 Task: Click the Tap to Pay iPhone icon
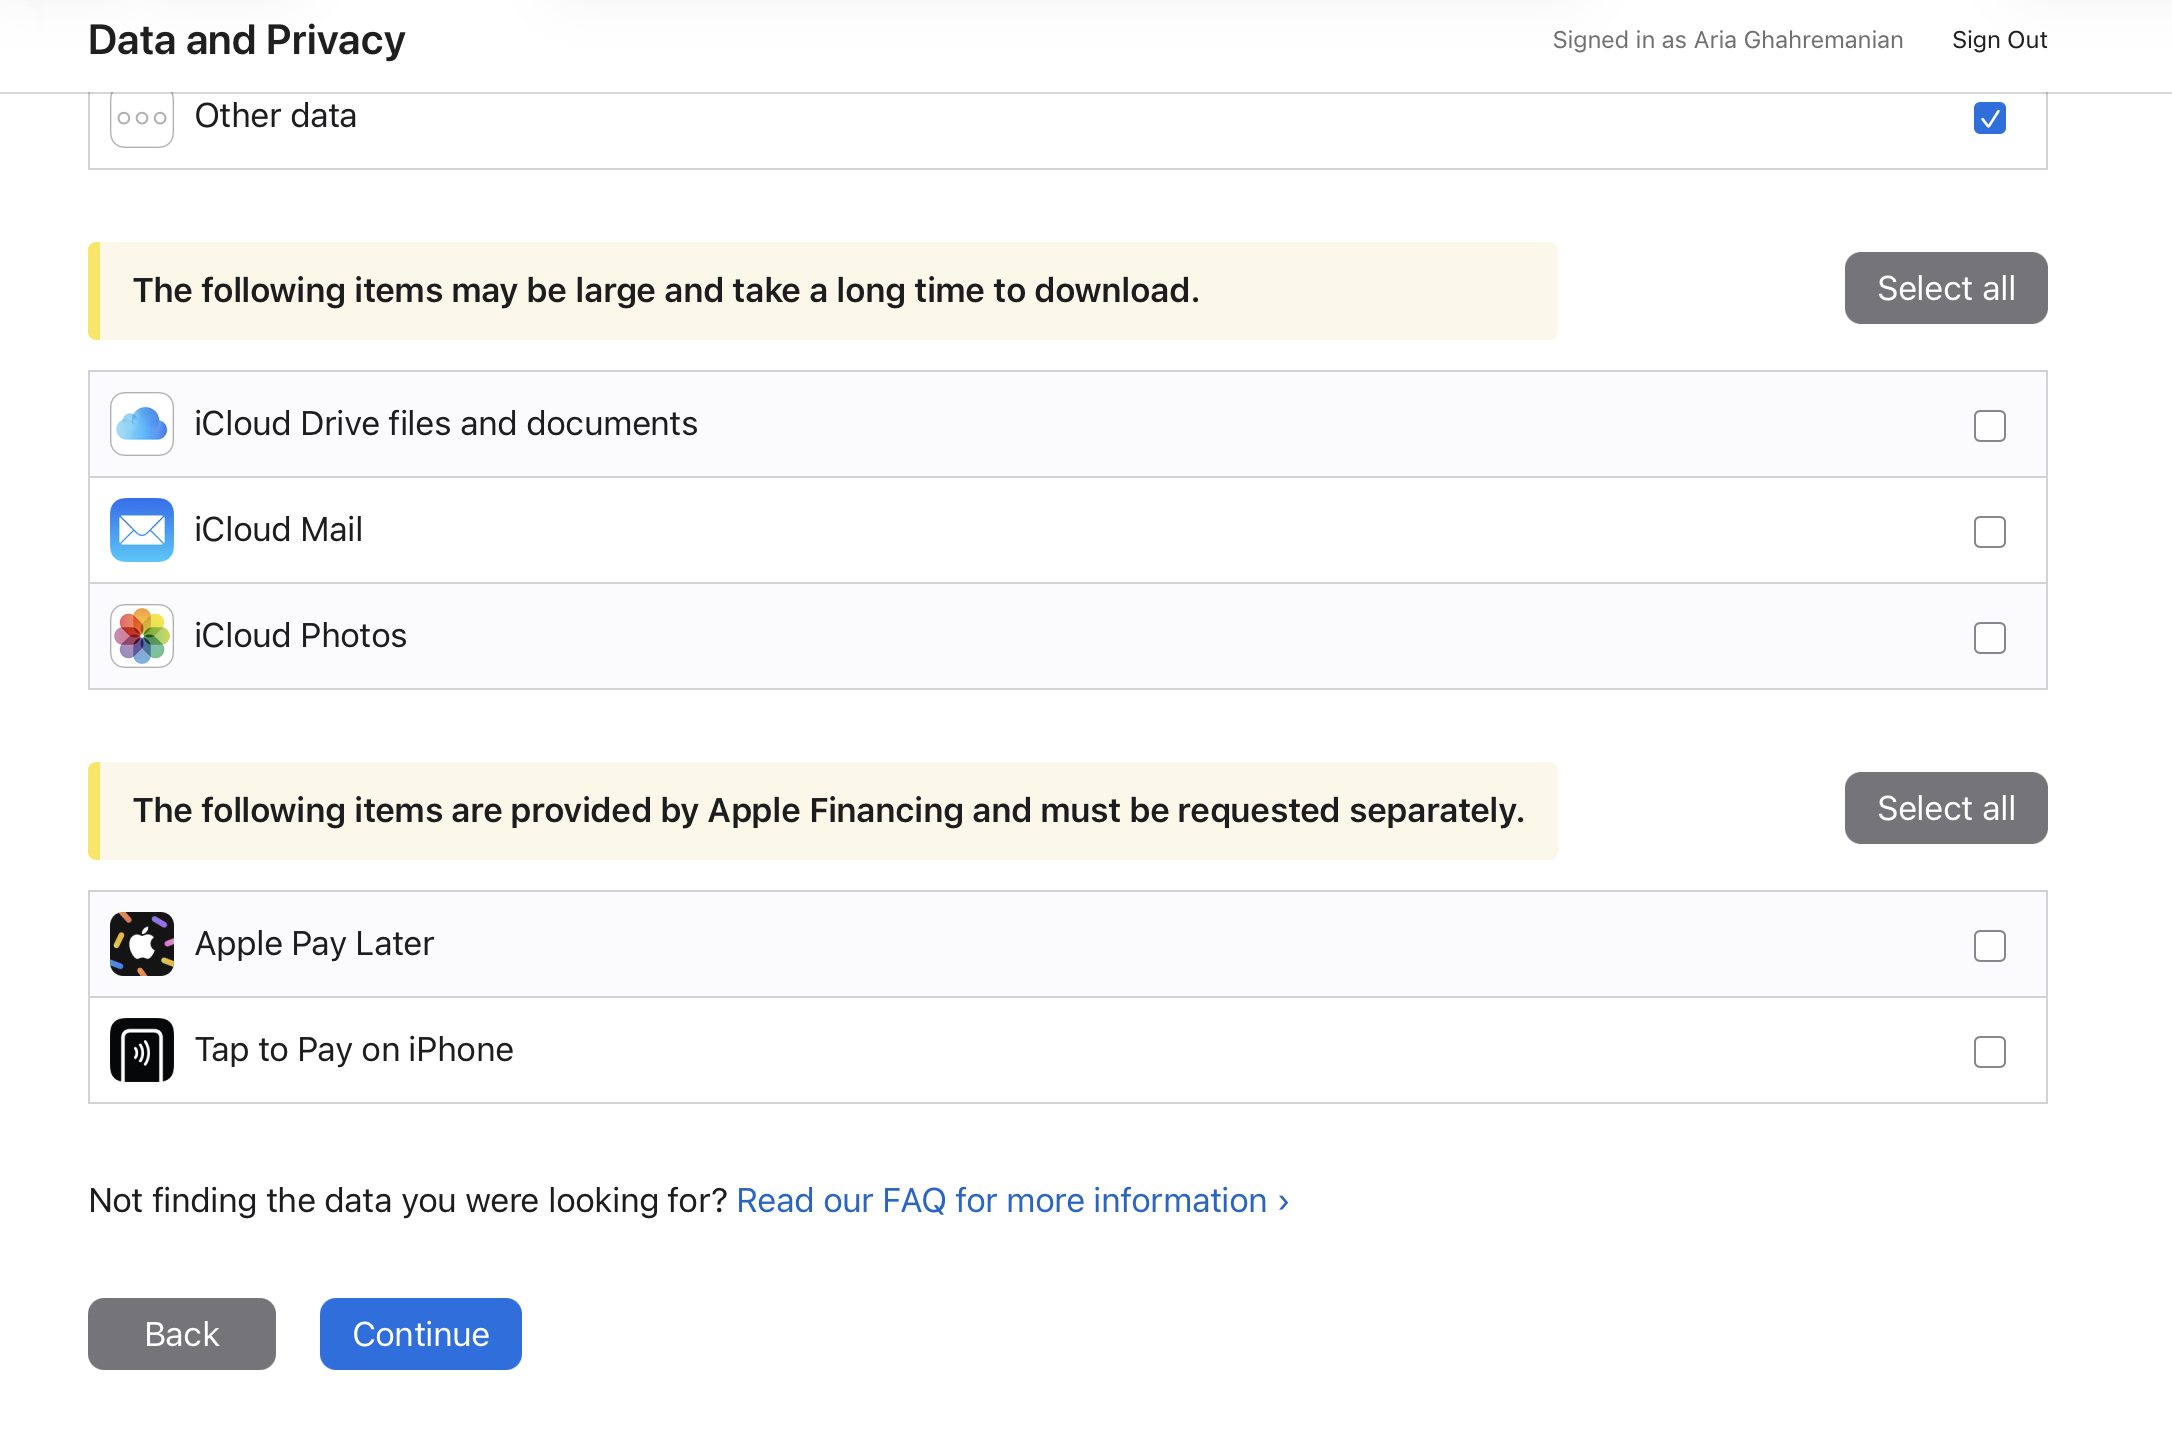(x=141, y=1050)
